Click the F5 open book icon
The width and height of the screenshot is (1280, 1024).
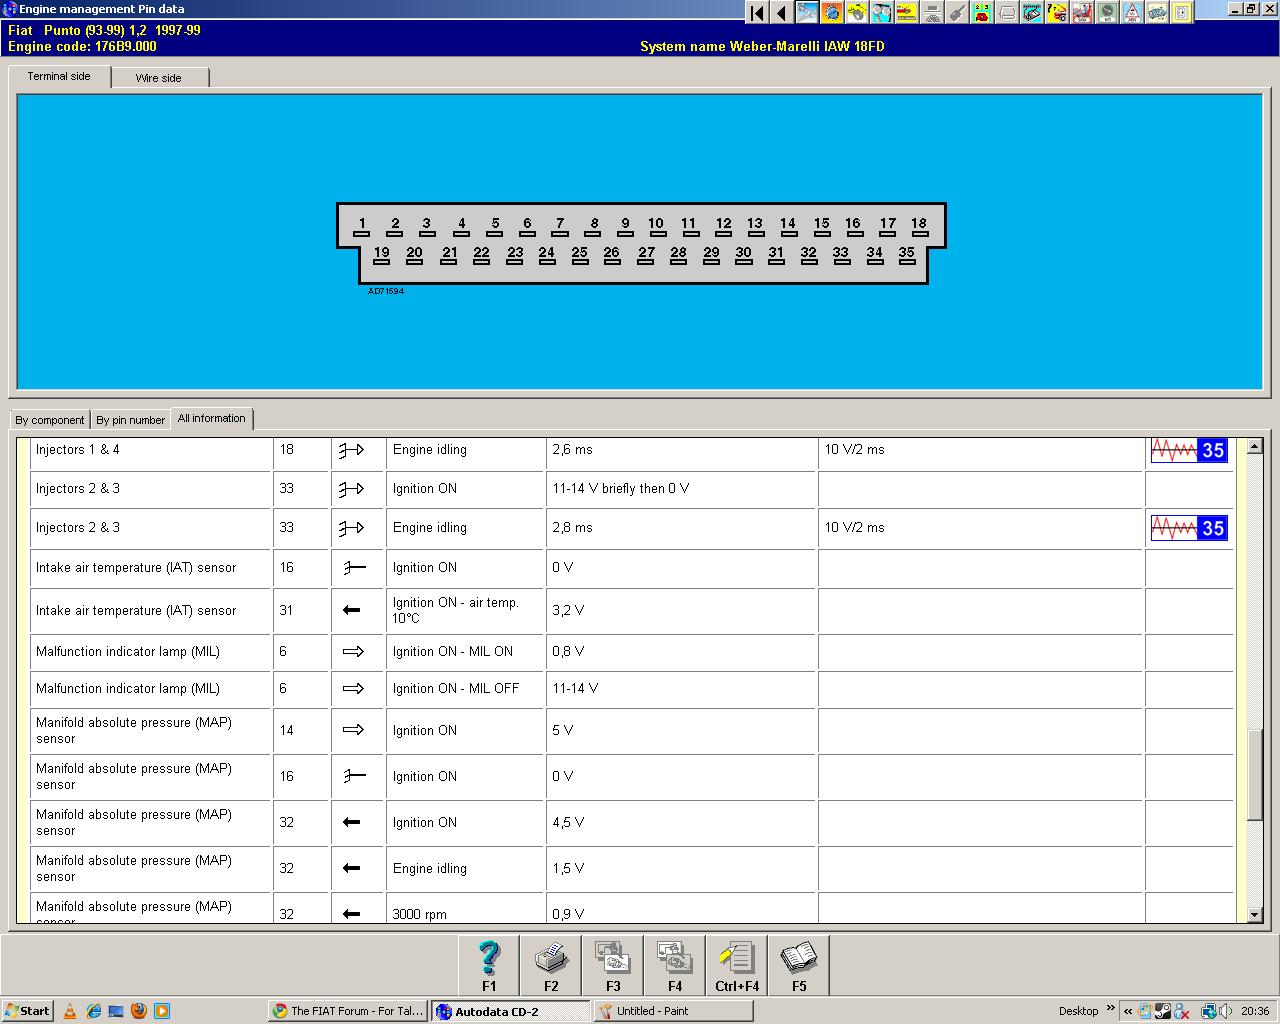coord(799,965)
